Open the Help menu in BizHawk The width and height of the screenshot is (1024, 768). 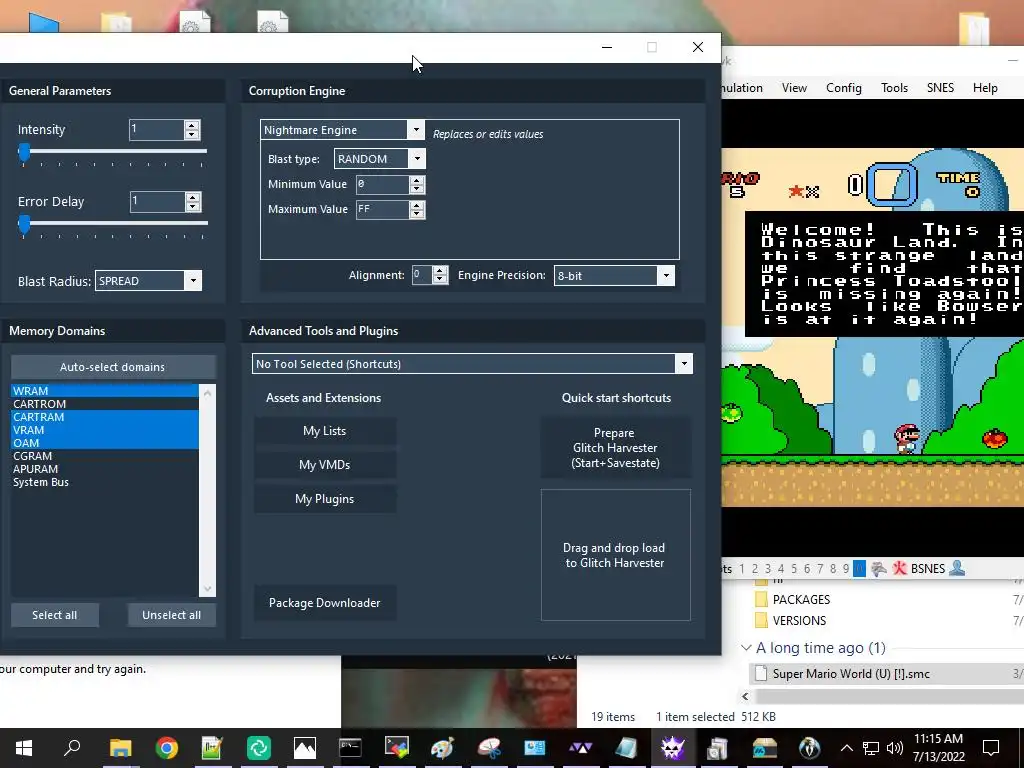985,88
